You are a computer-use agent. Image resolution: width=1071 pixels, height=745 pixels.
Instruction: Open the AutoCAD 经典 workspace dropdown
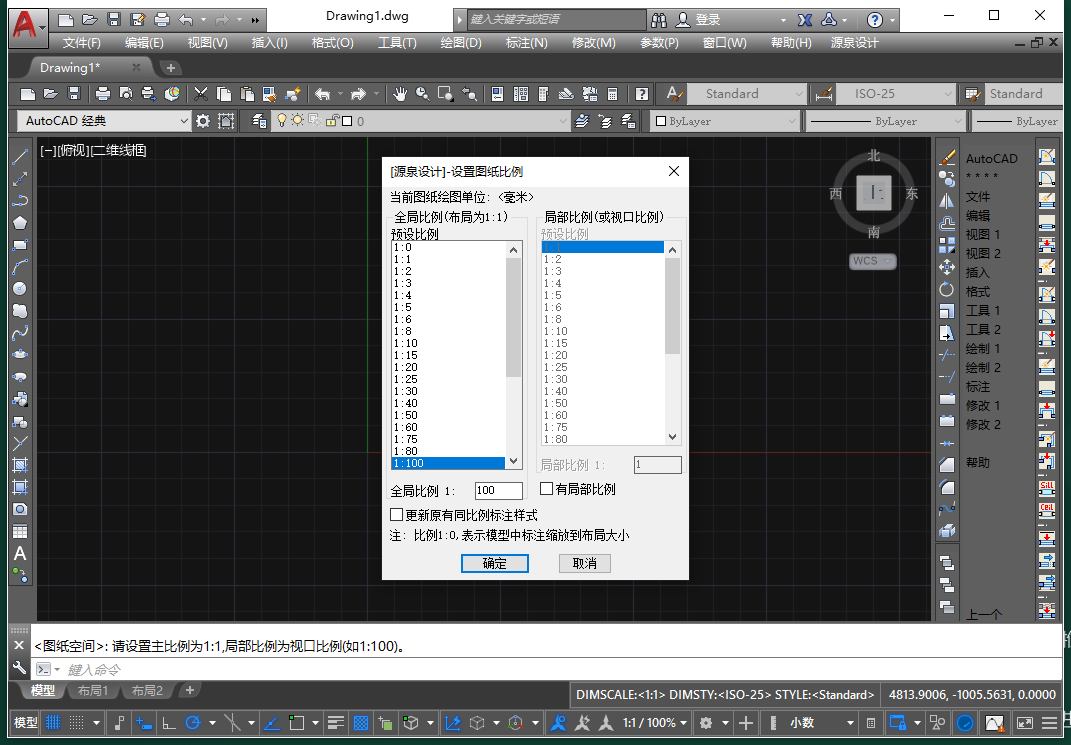104,121
